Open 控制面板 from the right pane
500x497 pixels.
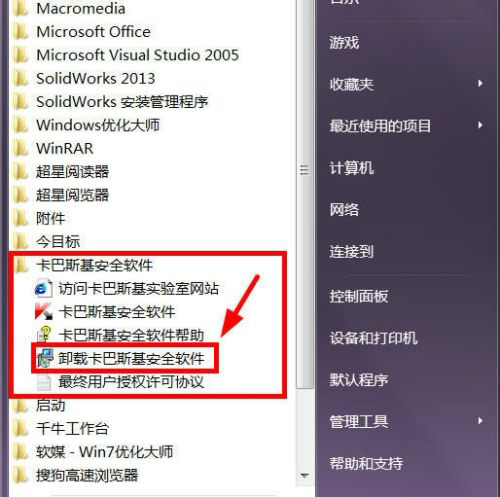pos(359,296)
